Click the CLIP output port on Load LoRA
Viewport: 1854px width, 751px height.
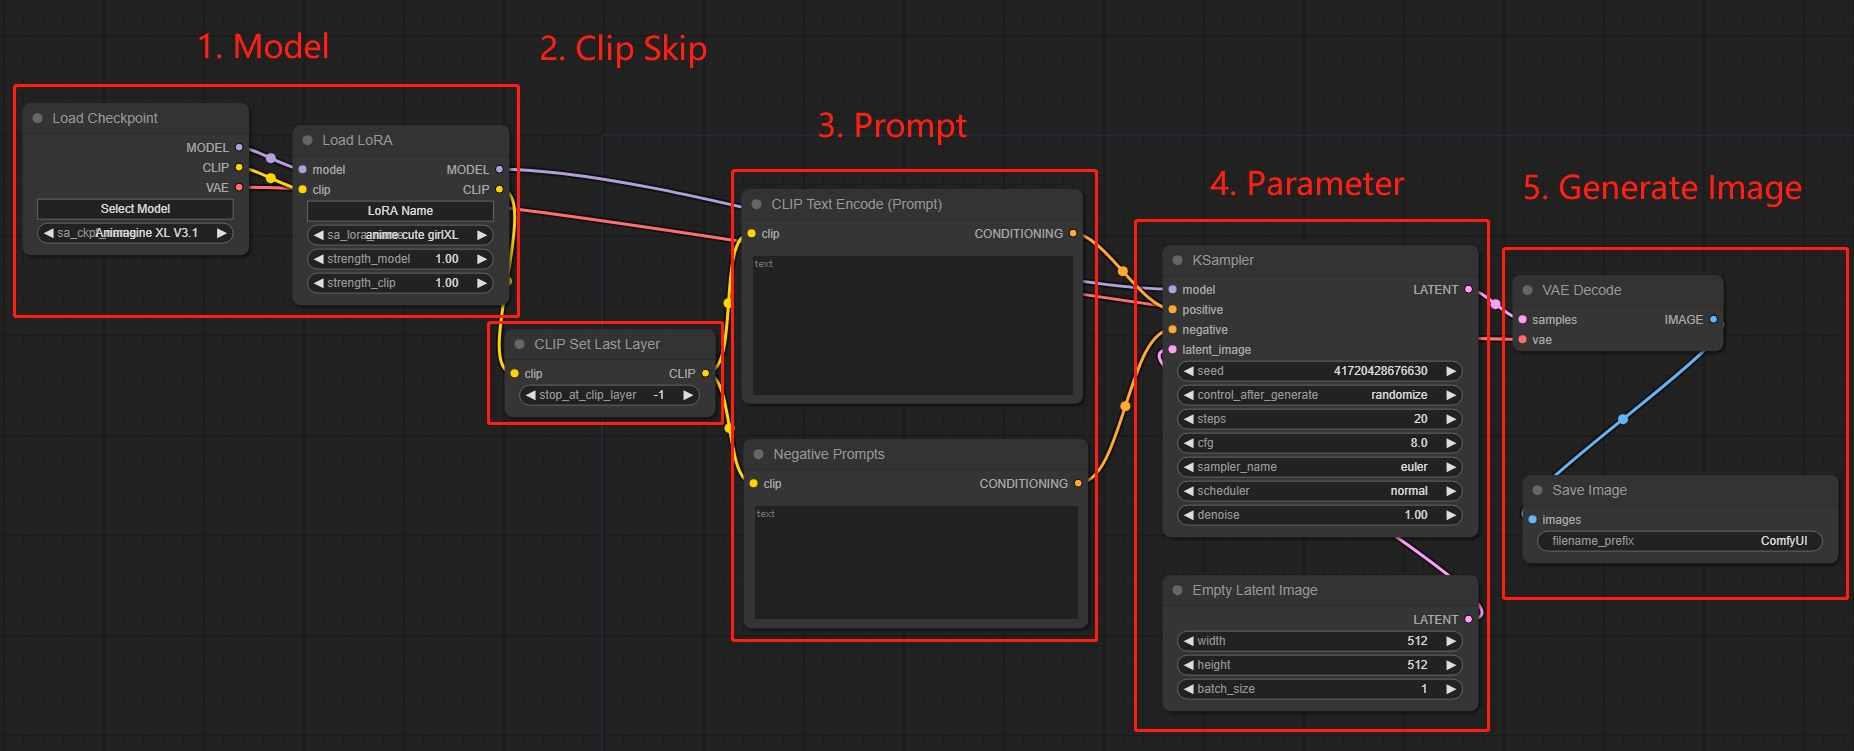[x=499, y=189]
